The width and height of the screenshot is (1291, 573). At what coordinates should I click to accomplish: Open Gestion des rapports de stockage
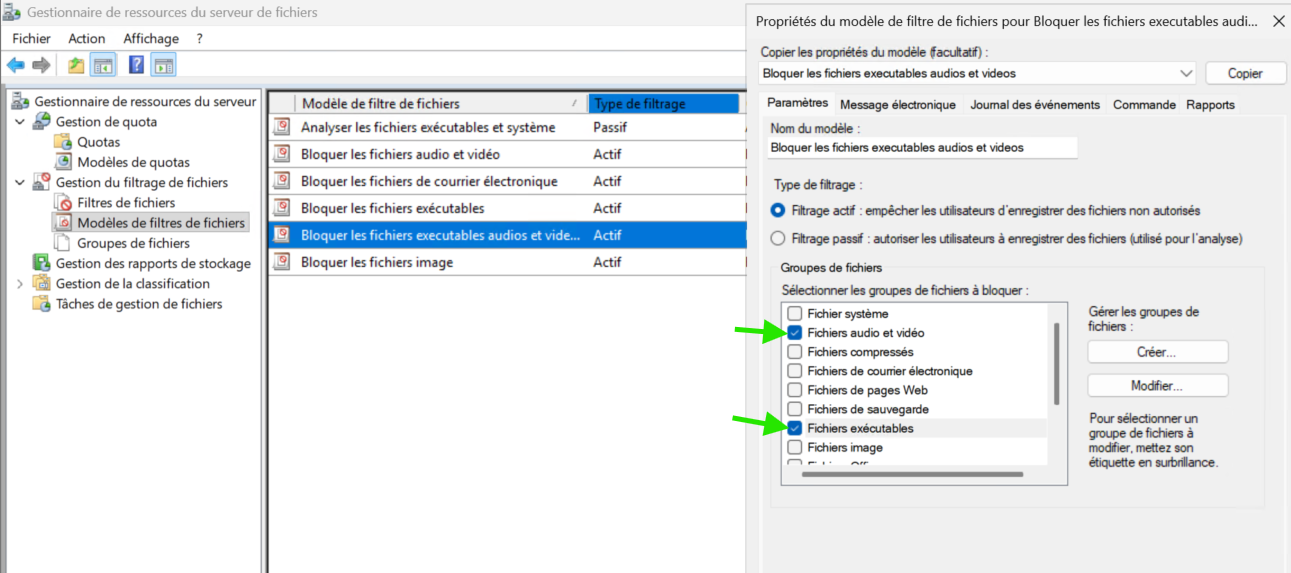pos(152,263)
